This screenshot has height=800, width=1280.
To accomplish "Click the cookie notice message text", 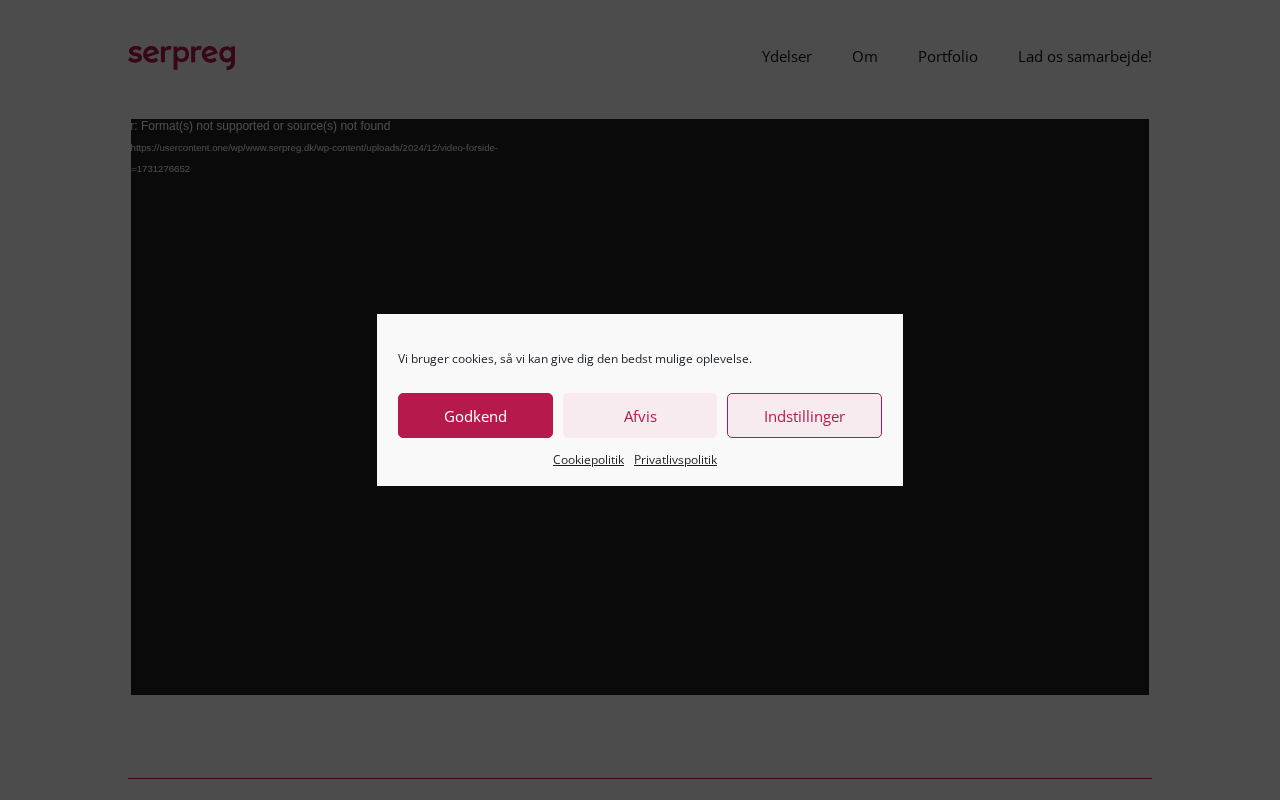I will pyautogui.click(x=575, y=359).
